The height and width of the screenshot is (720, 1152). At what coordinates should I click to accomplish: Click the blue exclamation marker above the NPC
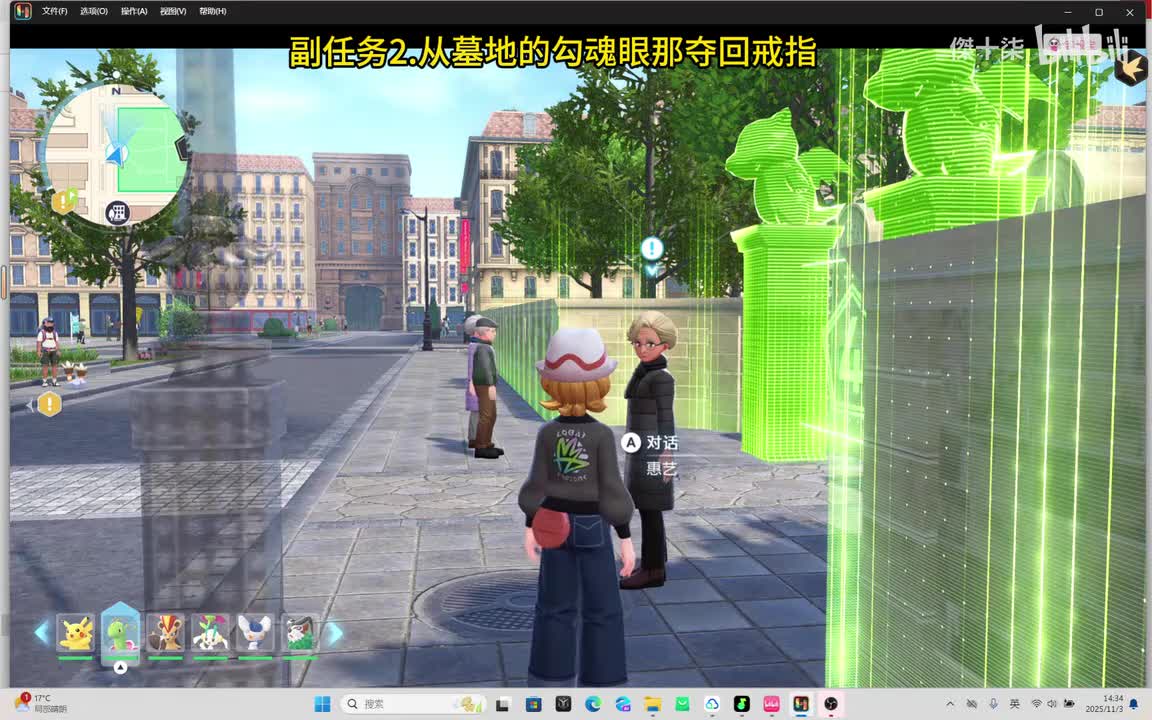point(652,248)
